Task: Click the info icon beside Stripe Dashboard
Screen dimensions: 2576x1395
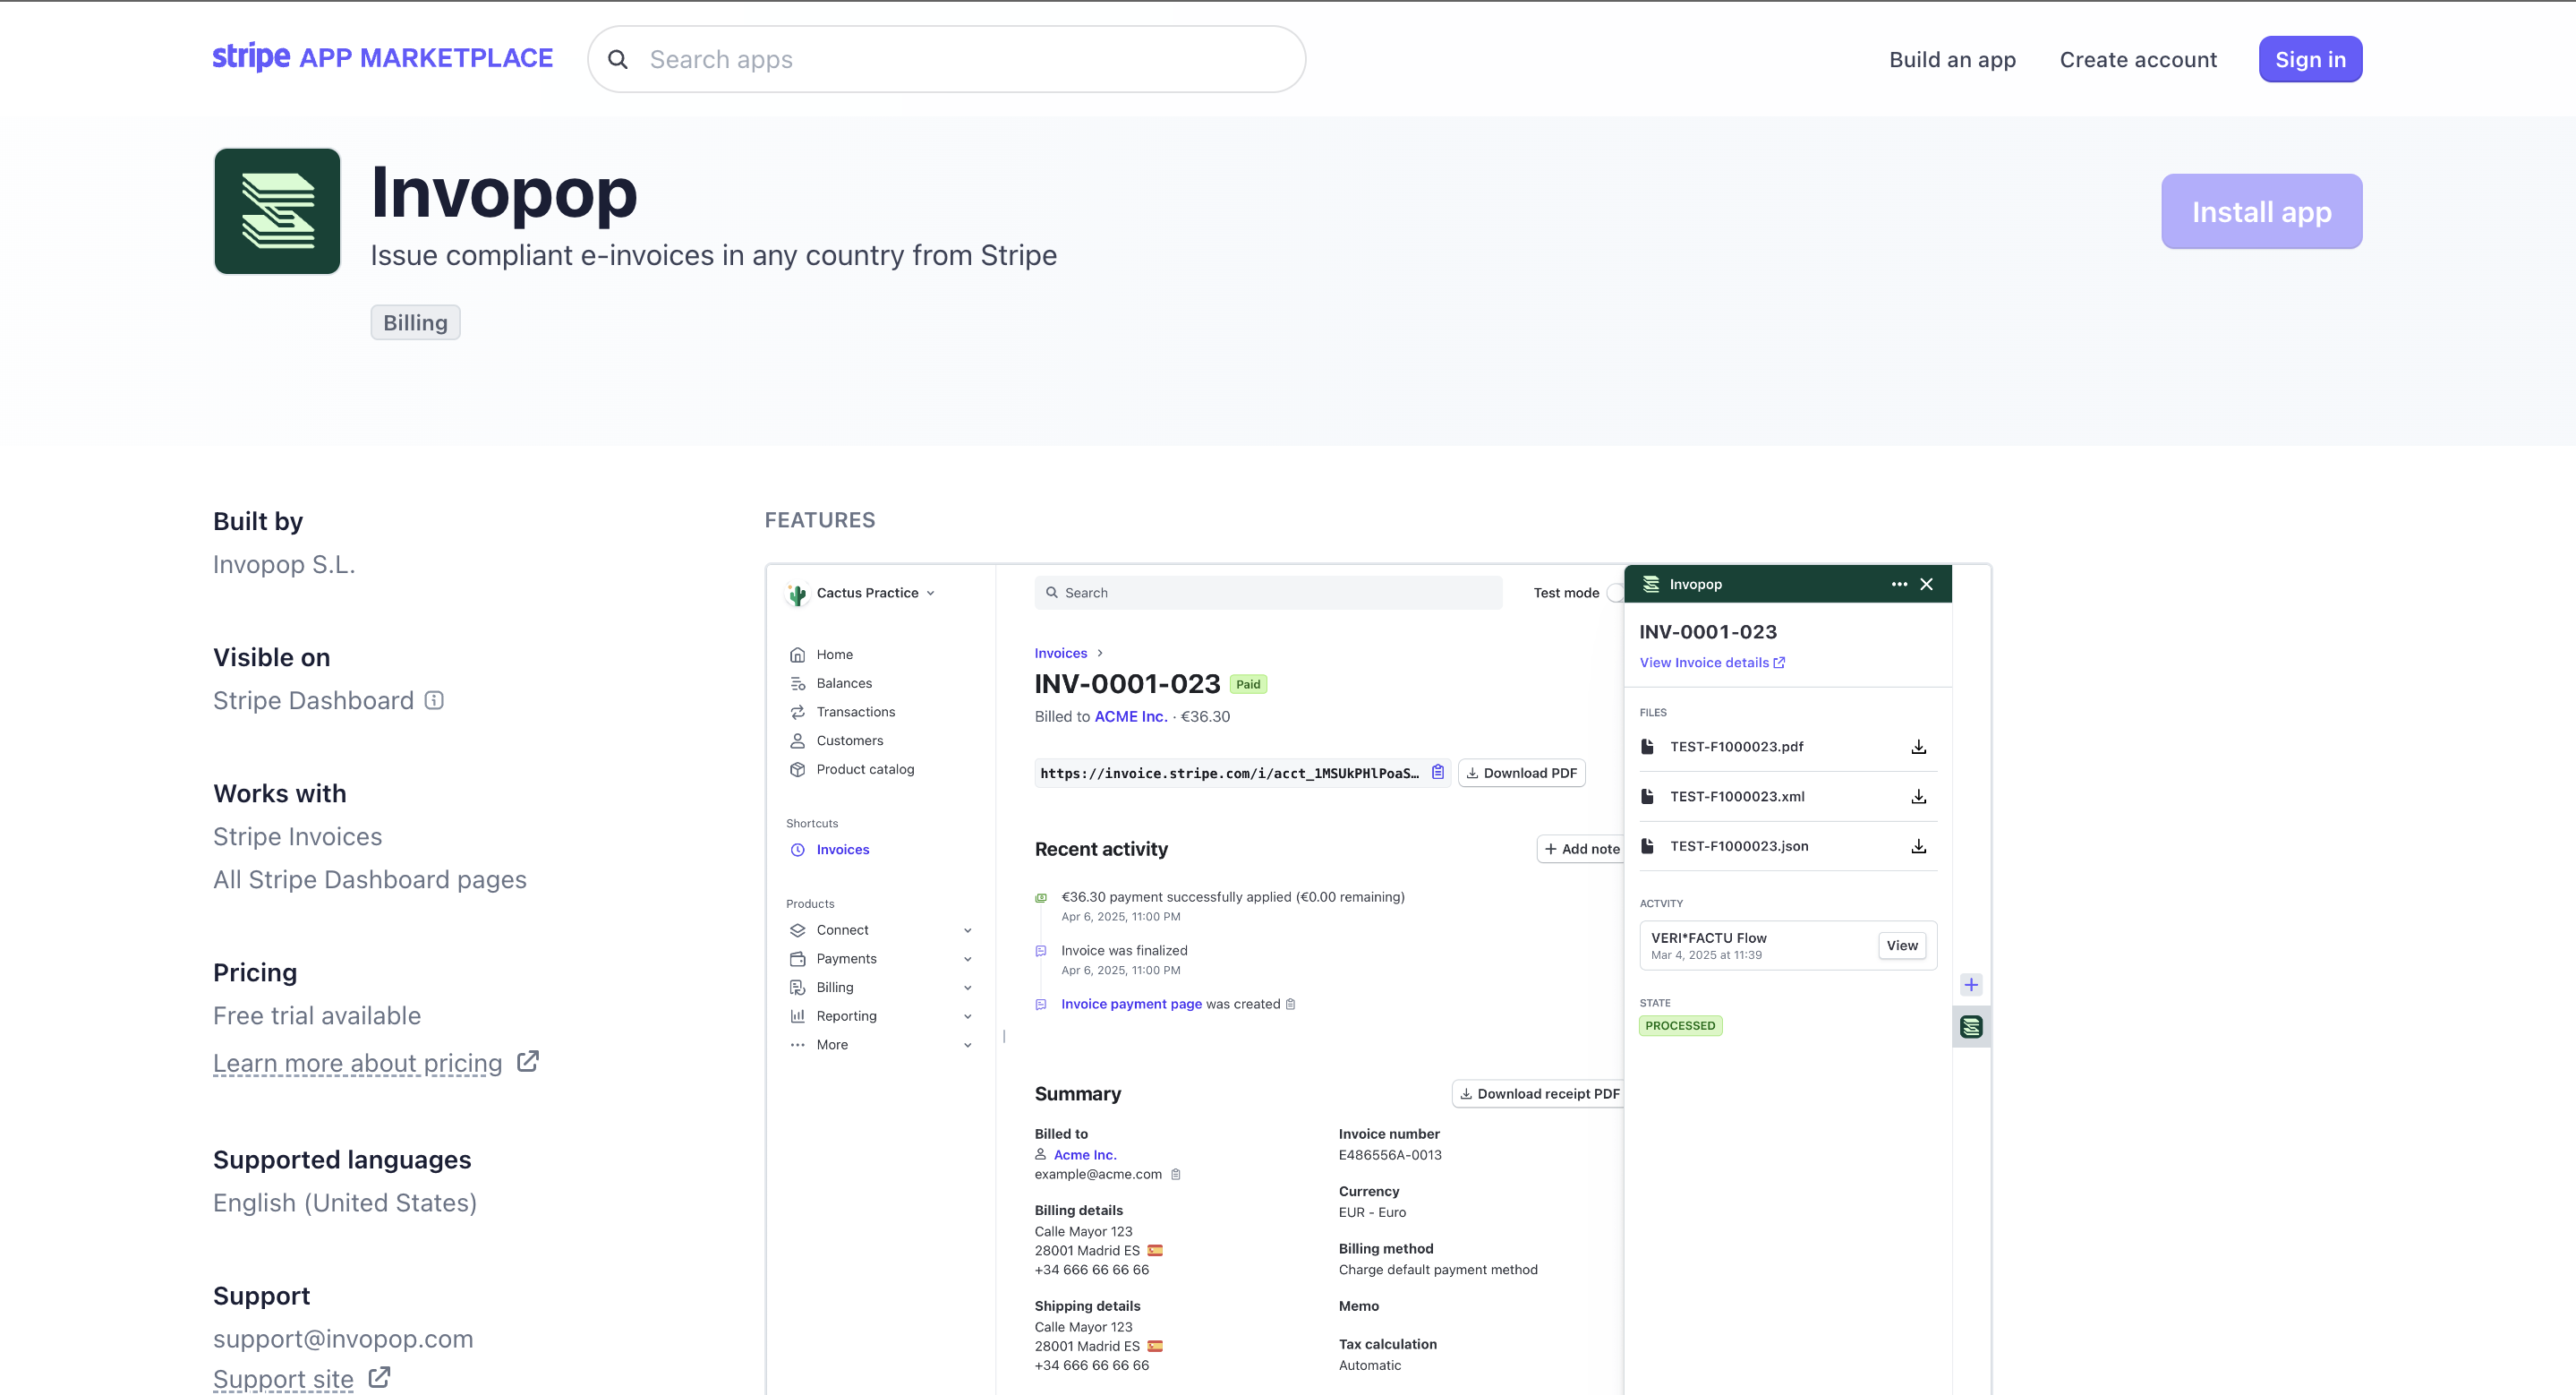Action: 434,700
